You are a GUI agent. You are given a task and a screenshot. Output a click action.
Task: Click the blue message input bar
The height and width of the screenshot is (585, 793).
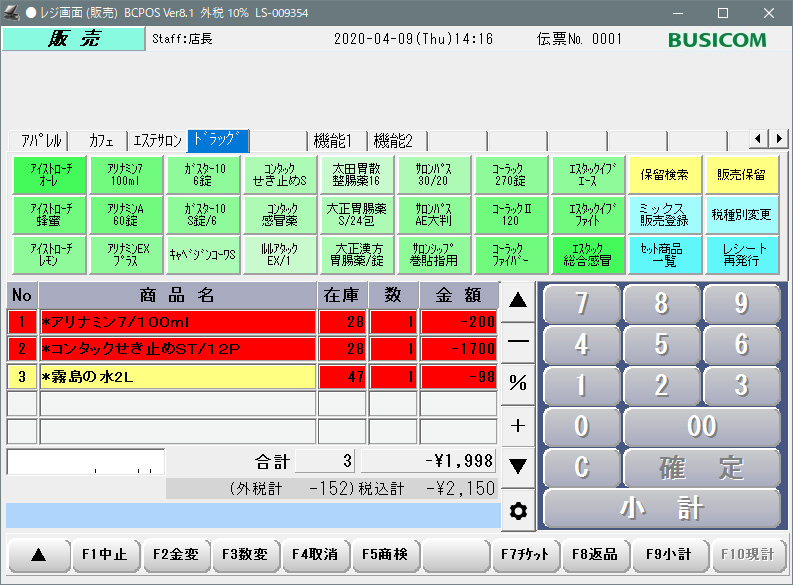coord(252,515)
